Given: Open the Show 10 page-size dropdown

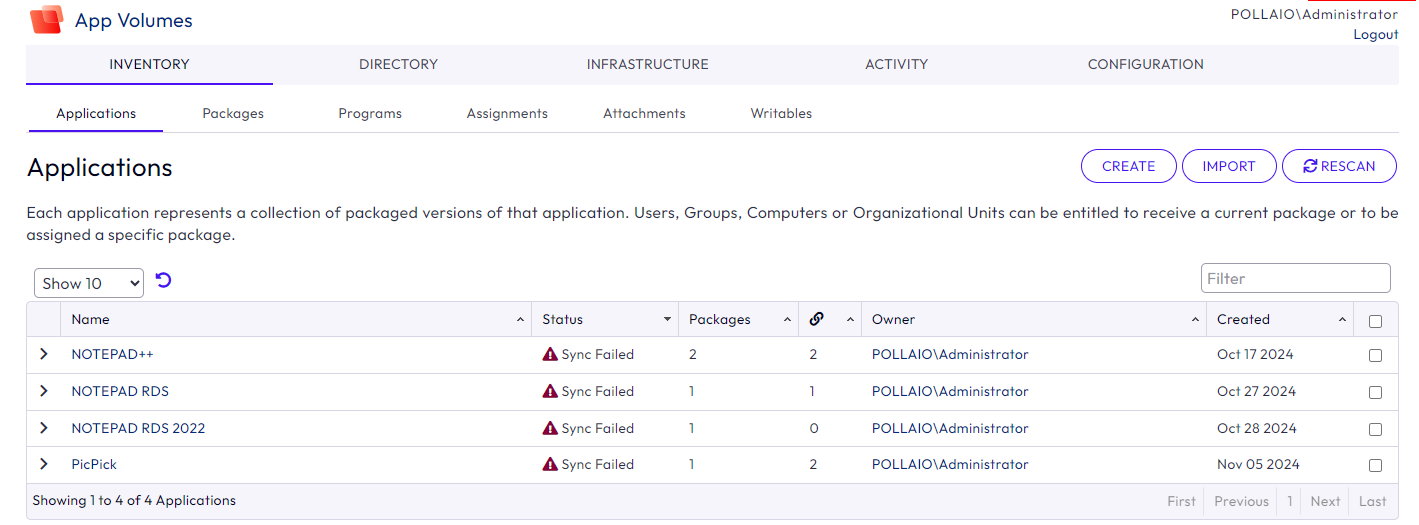Looking at the screenshot, I should point(89,283).
